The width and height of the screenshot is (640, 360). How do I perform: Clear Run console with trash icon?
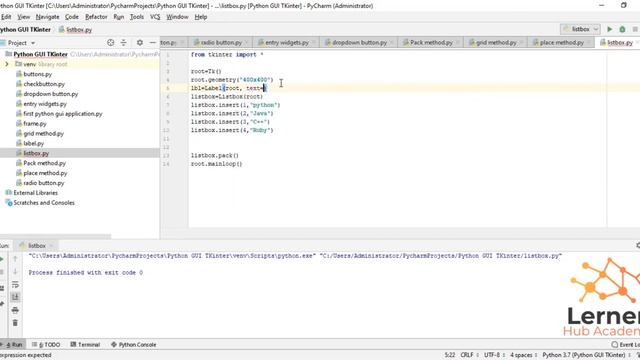tap(15, 323)
